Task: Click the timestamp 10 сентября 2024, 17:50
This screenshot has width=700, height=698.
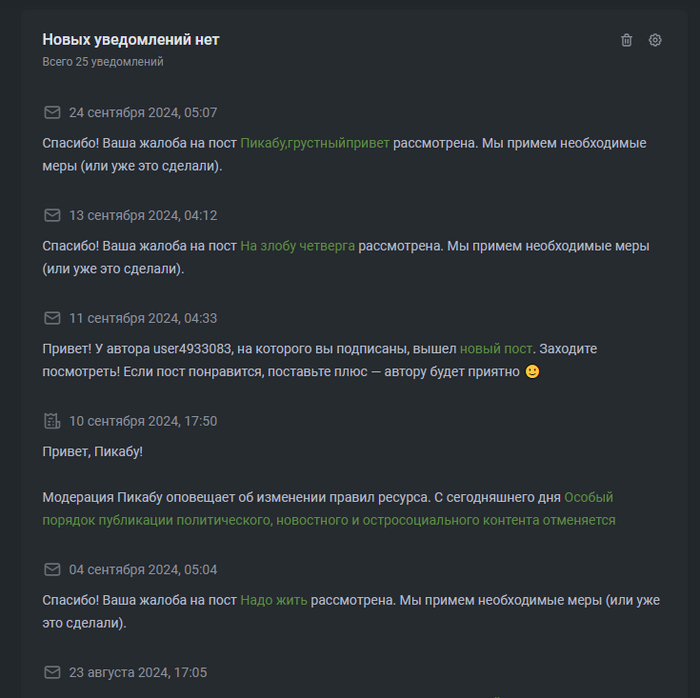Action: [x=143, y=421]
